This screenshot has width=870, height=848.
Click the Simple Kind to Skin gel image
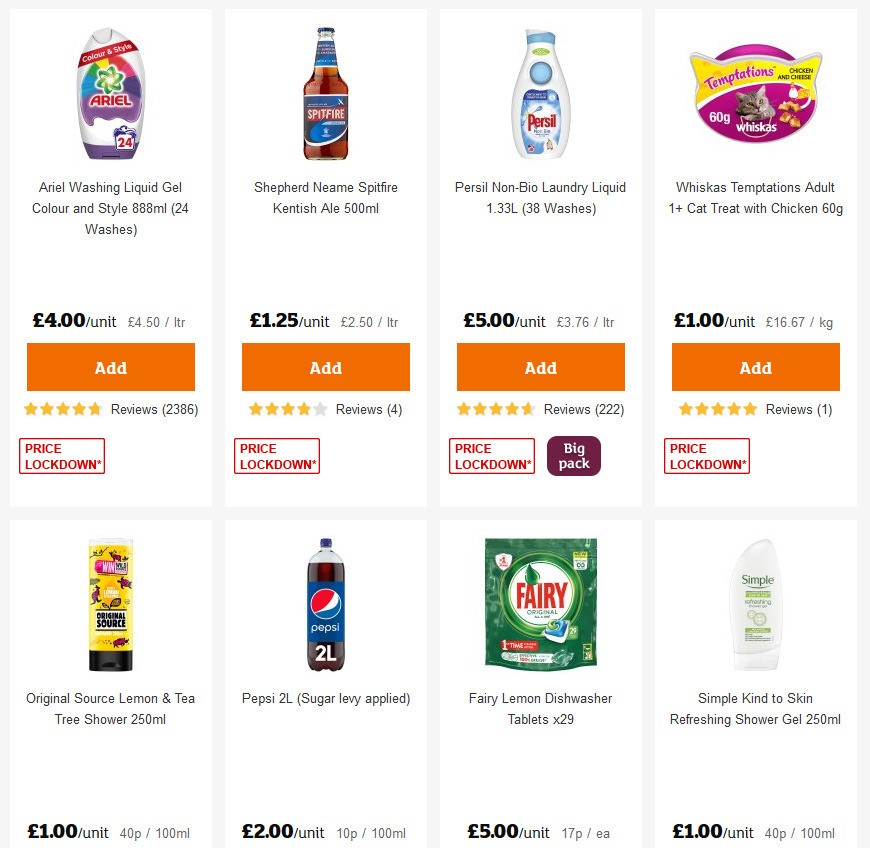(x=755, y=604)
